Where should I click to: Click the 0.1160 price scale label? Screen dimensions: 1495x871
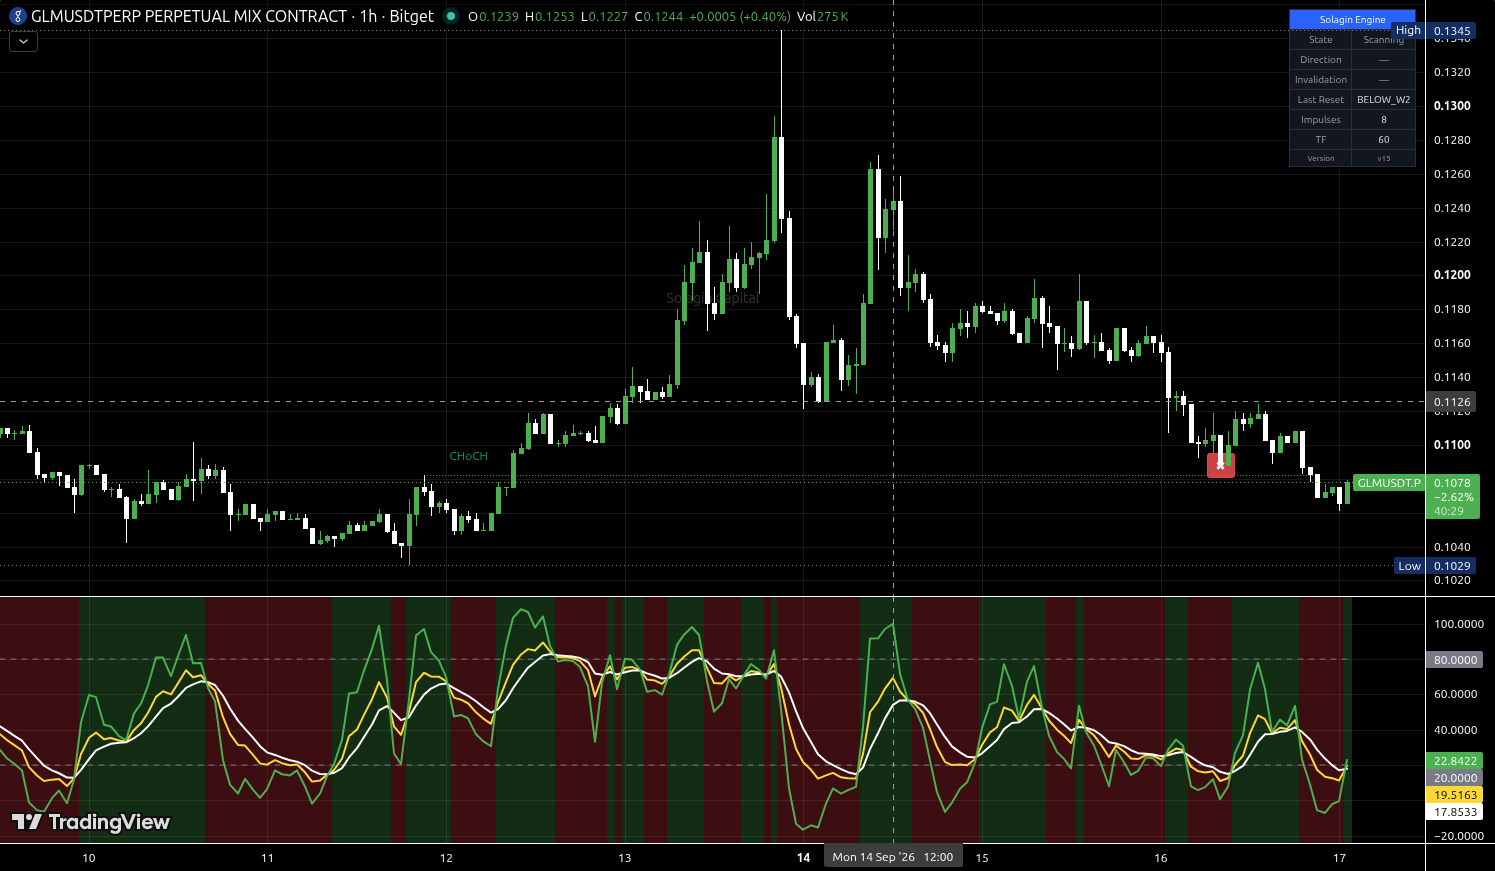(x=1452, y=343)
